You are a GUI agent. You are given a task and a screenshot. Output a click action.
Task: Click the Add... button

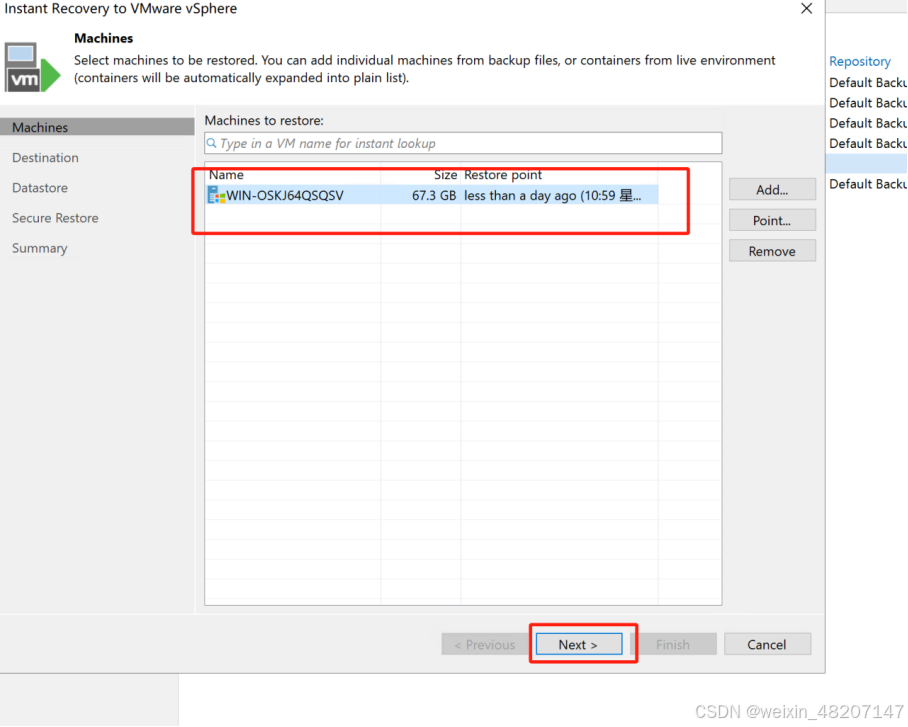tap(772, 189)
